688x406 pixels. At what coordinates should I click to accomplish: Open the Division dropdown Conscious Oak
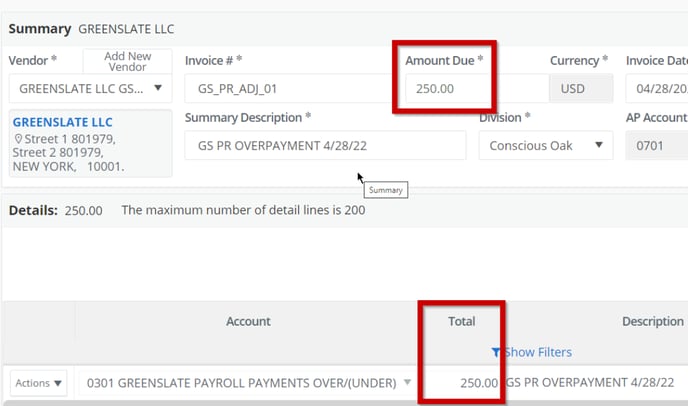click(x=546, y=145)
